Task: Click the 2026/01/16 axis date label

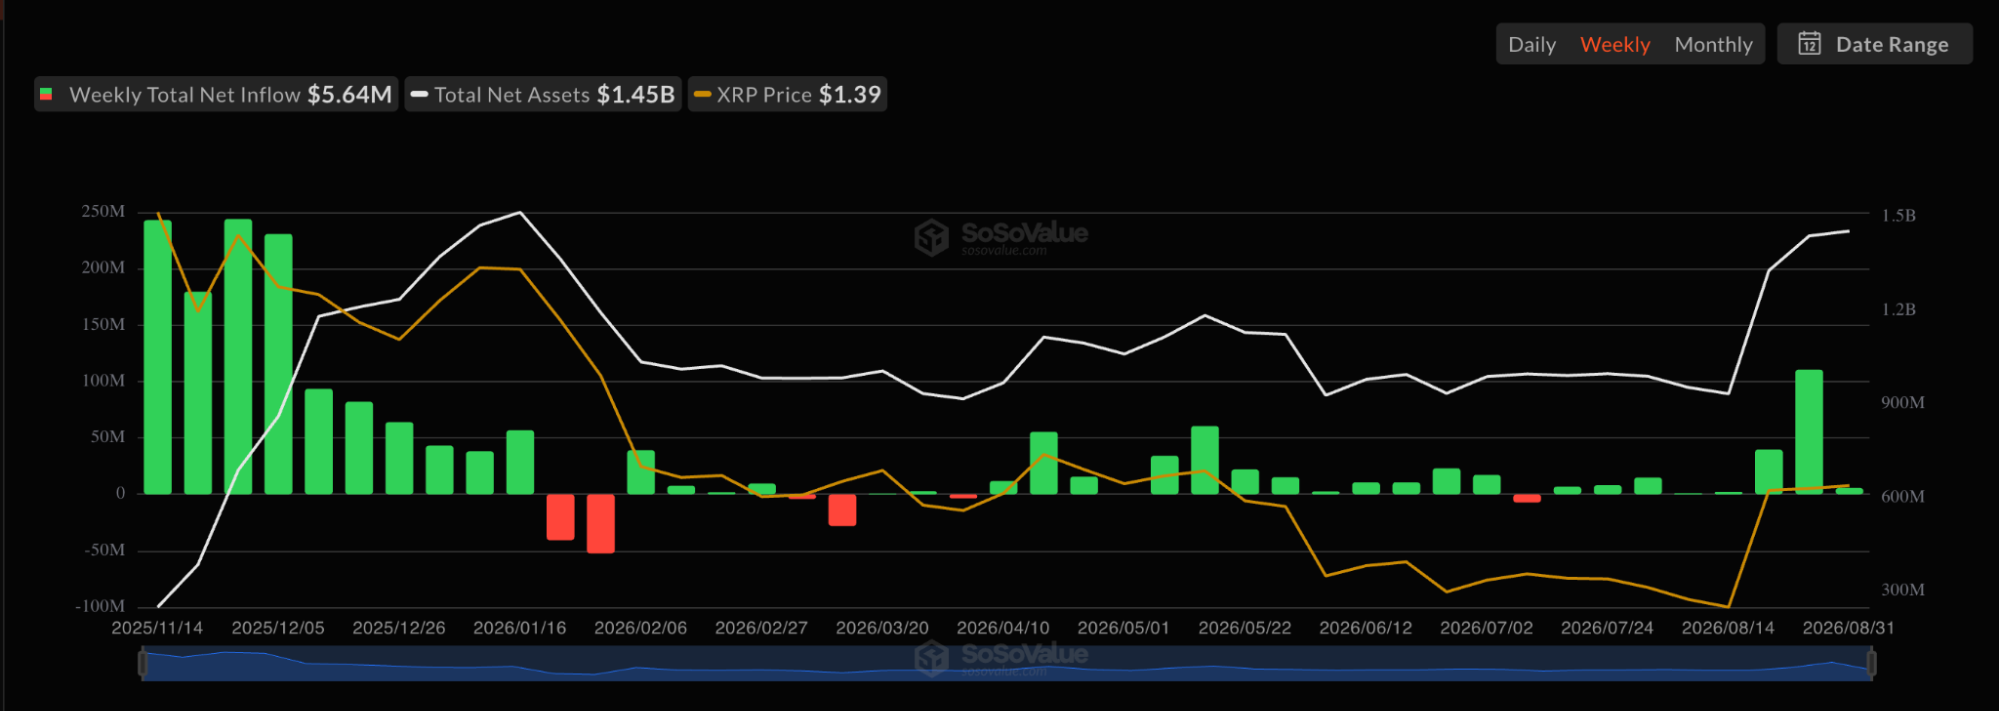Action: 520,628
